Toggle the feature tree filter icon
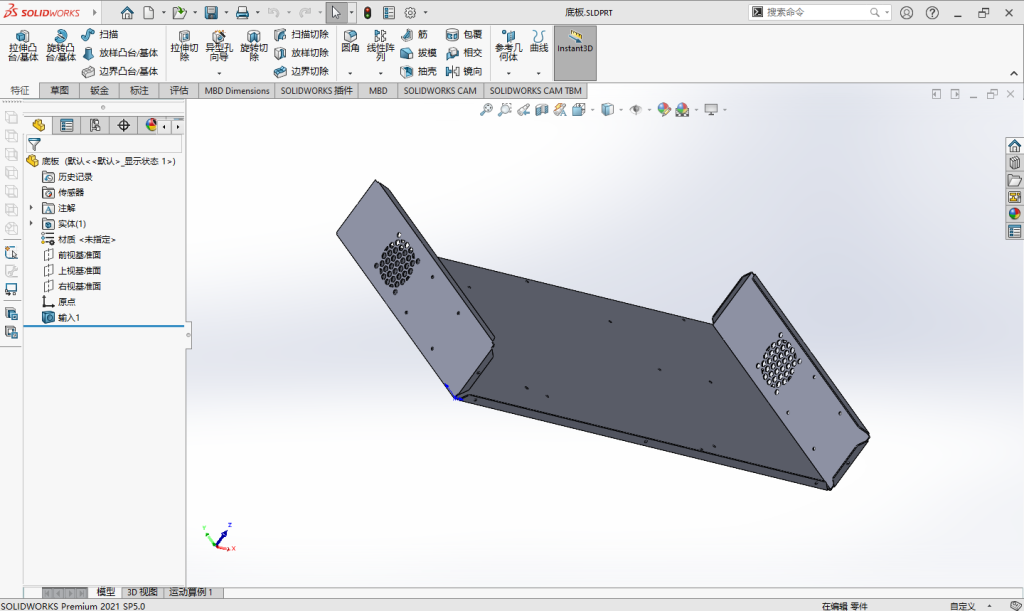 click(x=34, y=144)
